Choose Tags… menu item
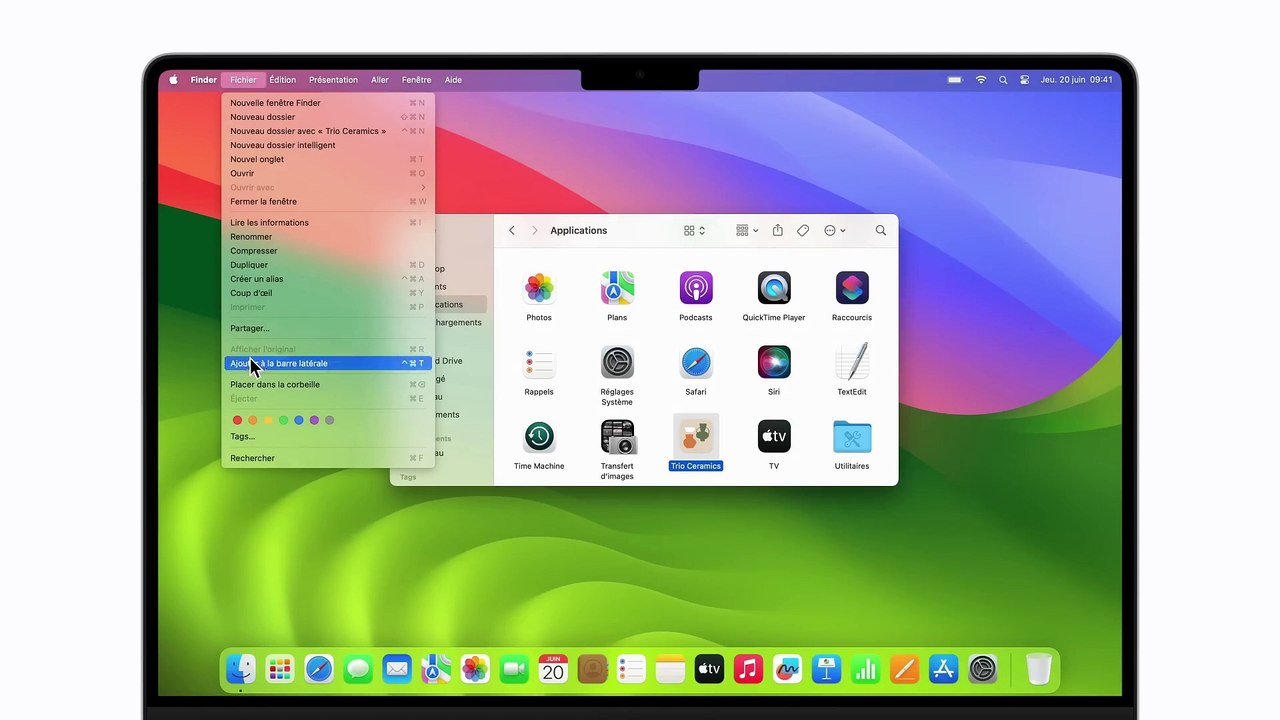The width and height of the screenshot is (1280, 720). tap(328, 436)
